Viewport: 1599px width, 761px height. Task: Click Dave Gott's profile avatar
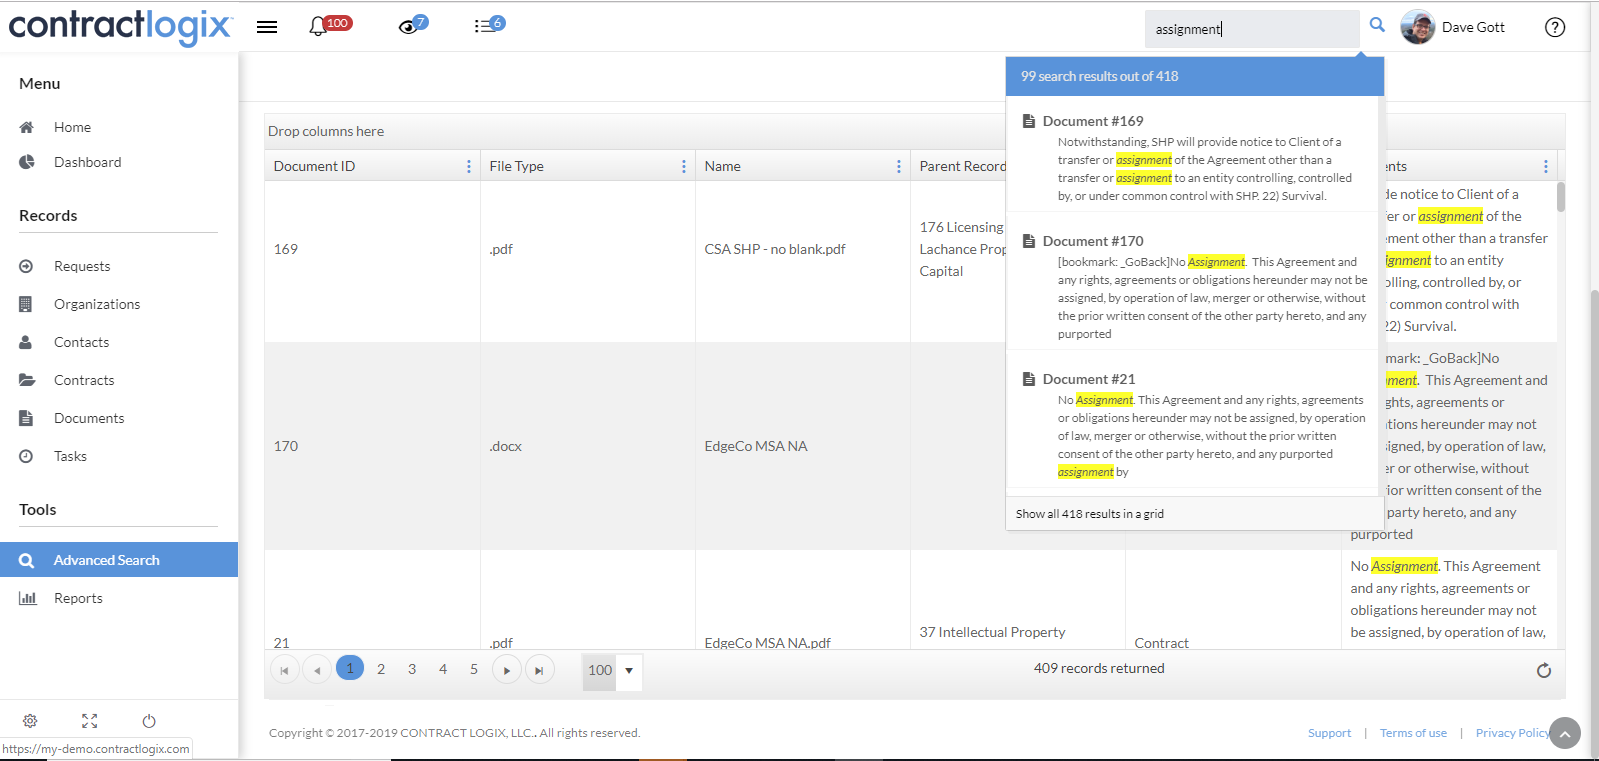(1418, 27)
